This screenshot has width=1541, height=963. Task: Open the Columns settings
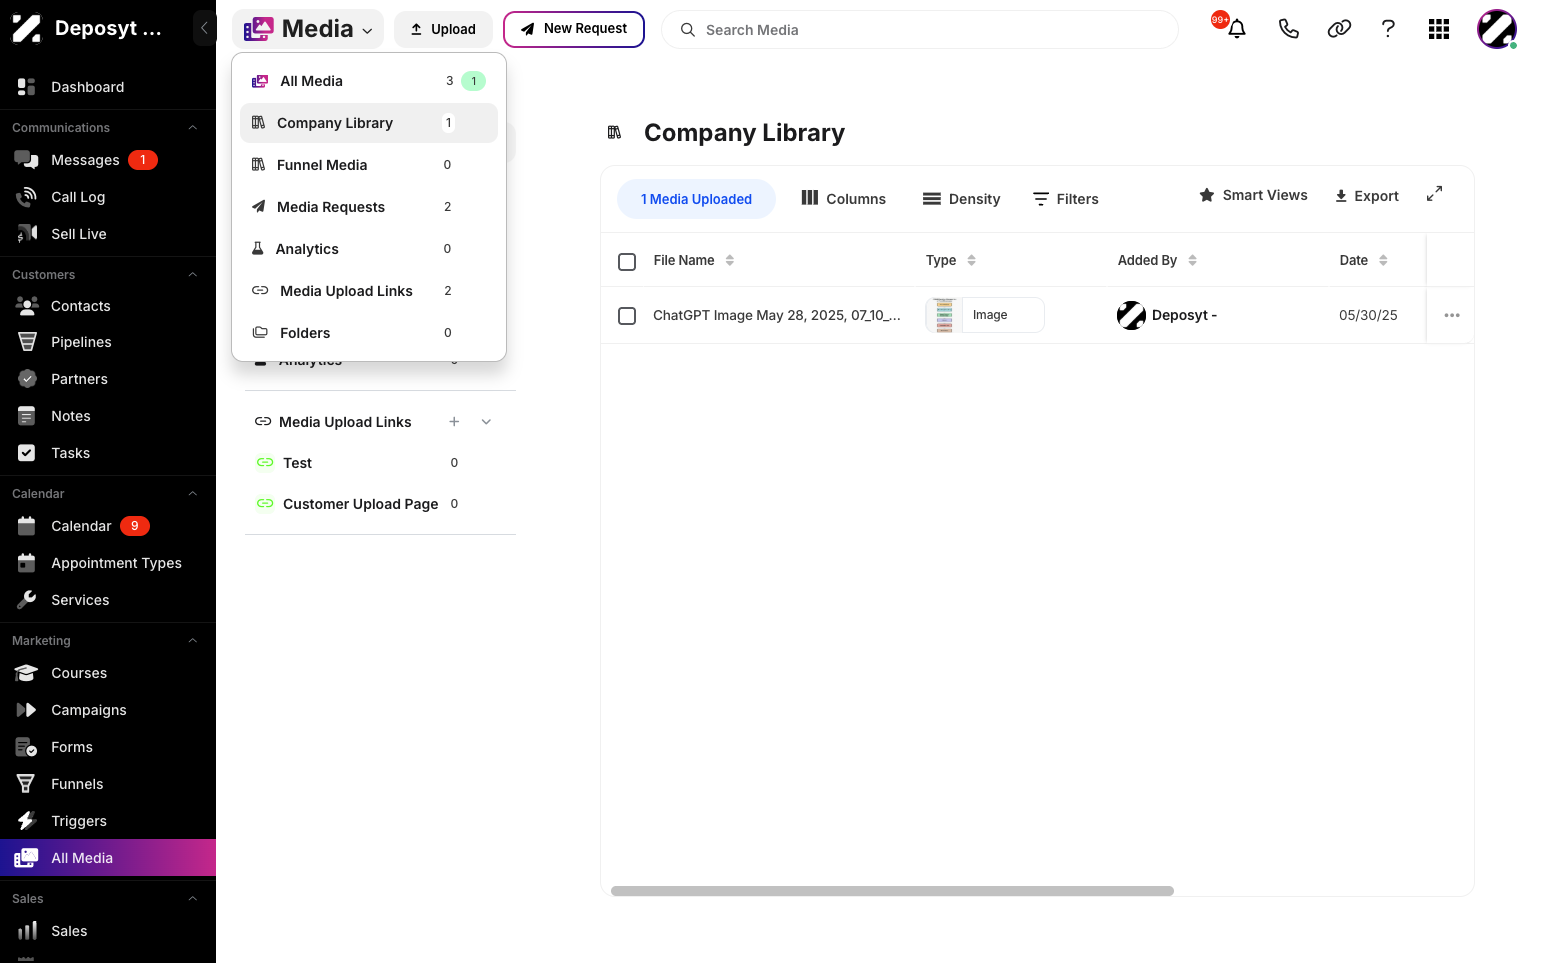pos(844,198)
